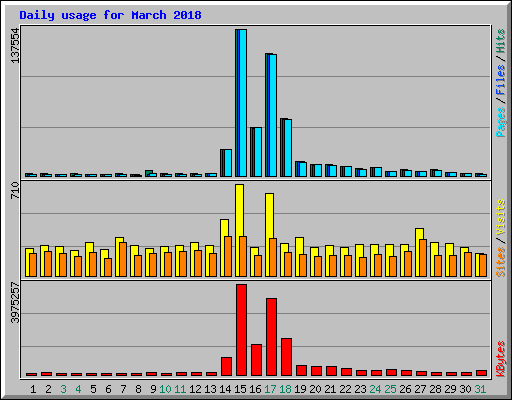This screenshot has width=512, height=400.
Task: Click the green day label 31
Action: [x=480, y=389]
